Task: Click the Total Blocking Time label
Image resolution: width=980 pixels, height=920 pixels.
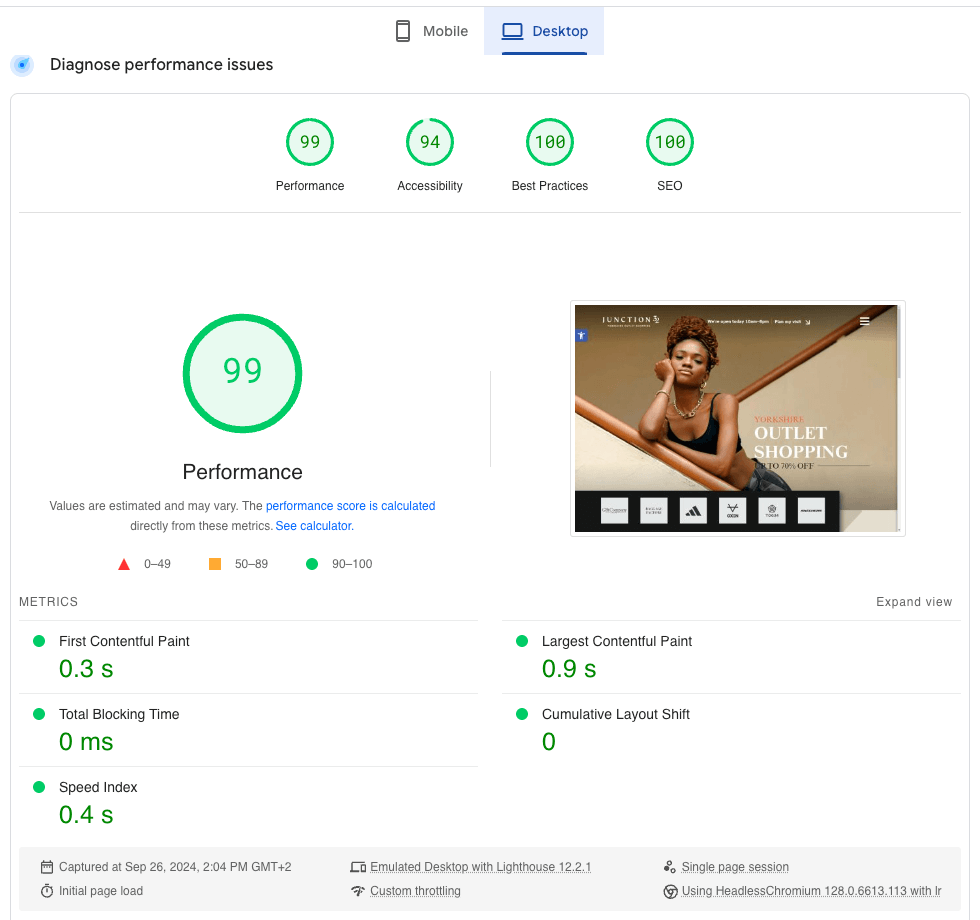Action: point(119,714)
